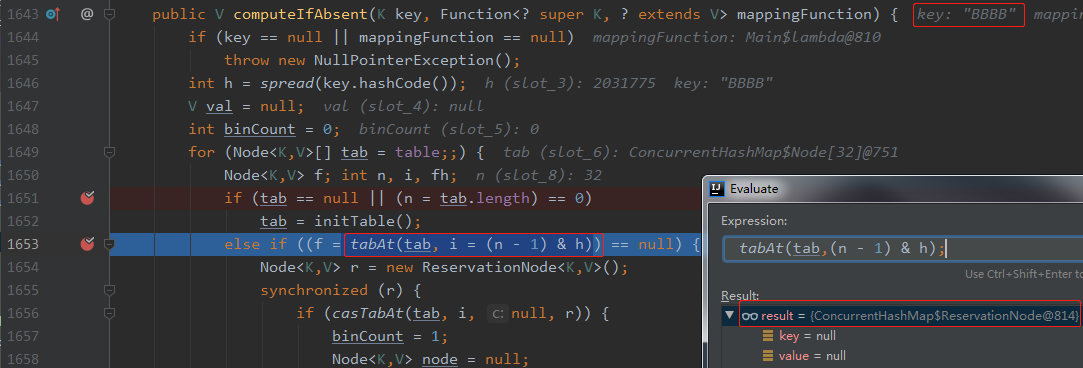This screenshot has height=368, width=1083.
Task: Focus the Expression input field
Action: coord(903,249)
